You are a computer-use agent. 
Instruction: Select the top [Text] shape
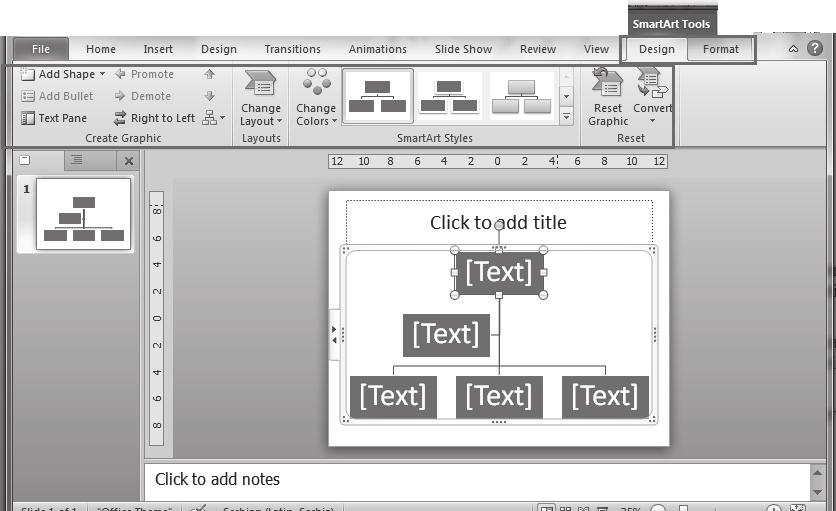coord(499,272)
